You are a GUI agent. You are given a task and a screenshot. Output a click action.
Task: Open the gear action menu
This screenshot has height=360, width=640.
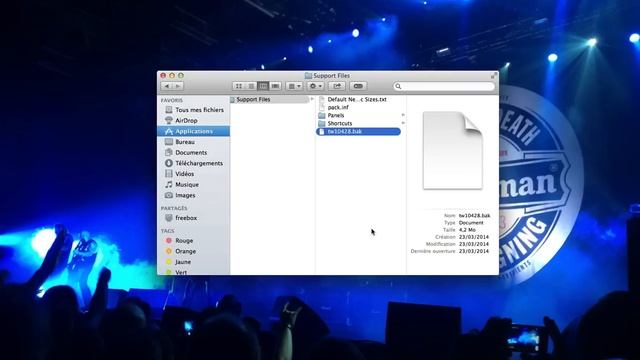(x=316, y=86)
